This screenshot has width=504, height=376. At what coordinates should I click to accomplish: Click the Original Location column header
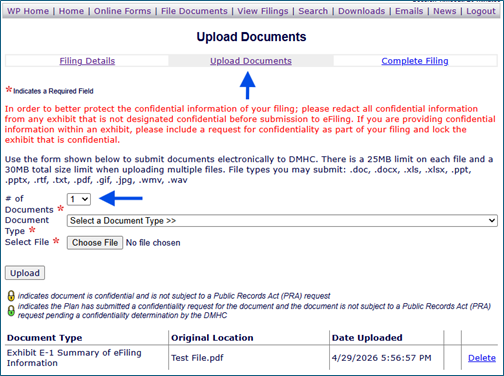coord(212,338)
